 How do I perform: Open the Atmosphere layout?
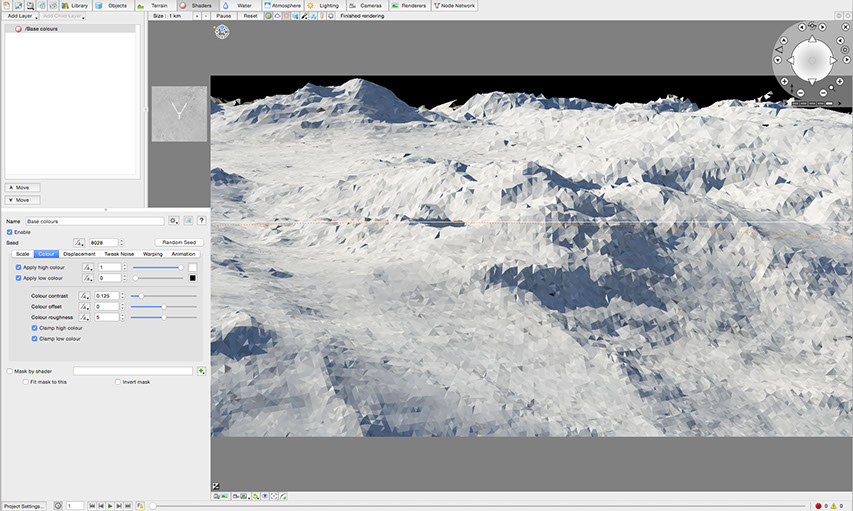click(281, 5)
